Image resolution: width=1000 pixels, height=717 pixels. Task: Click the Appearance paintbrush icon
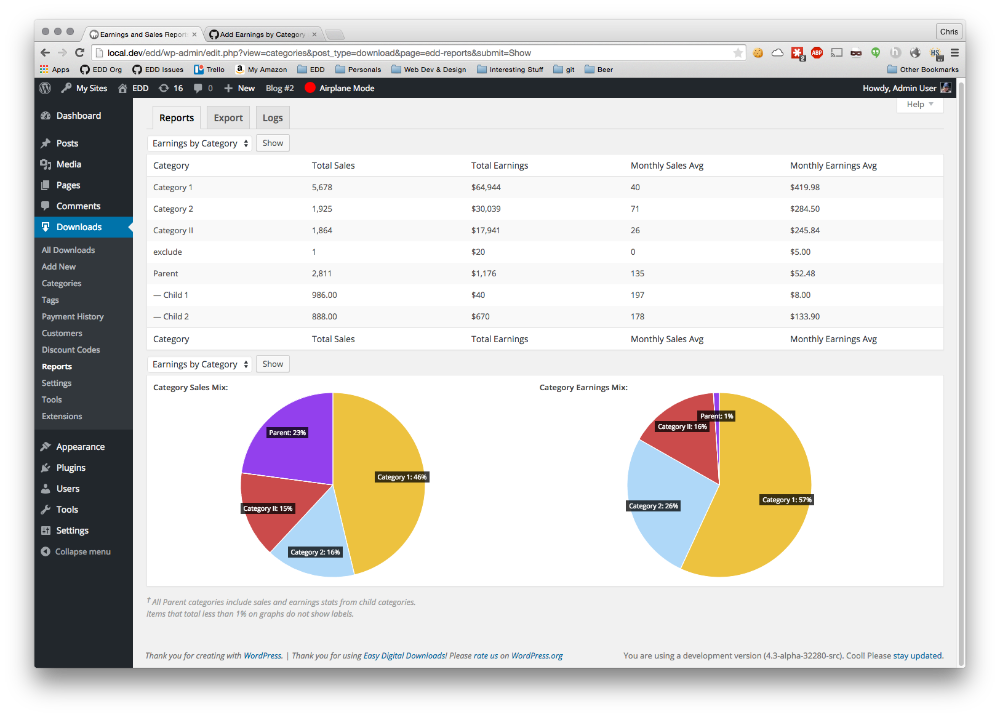pyautogui.click(x=45, y=447)
